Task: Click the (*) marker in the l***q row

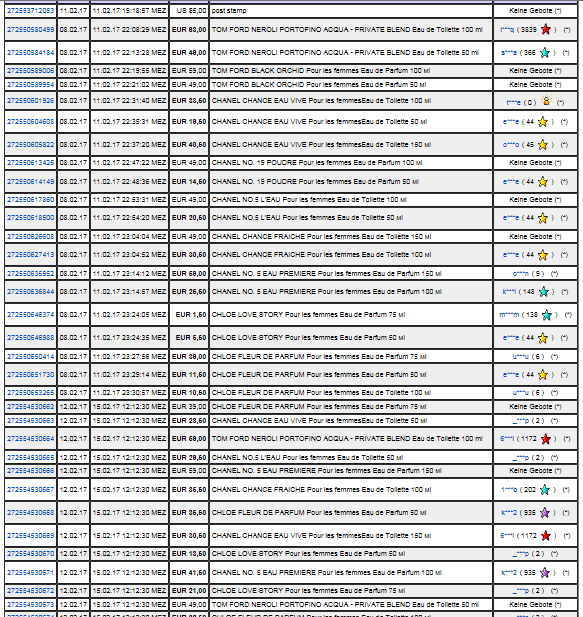Action: tap(567, 30)
